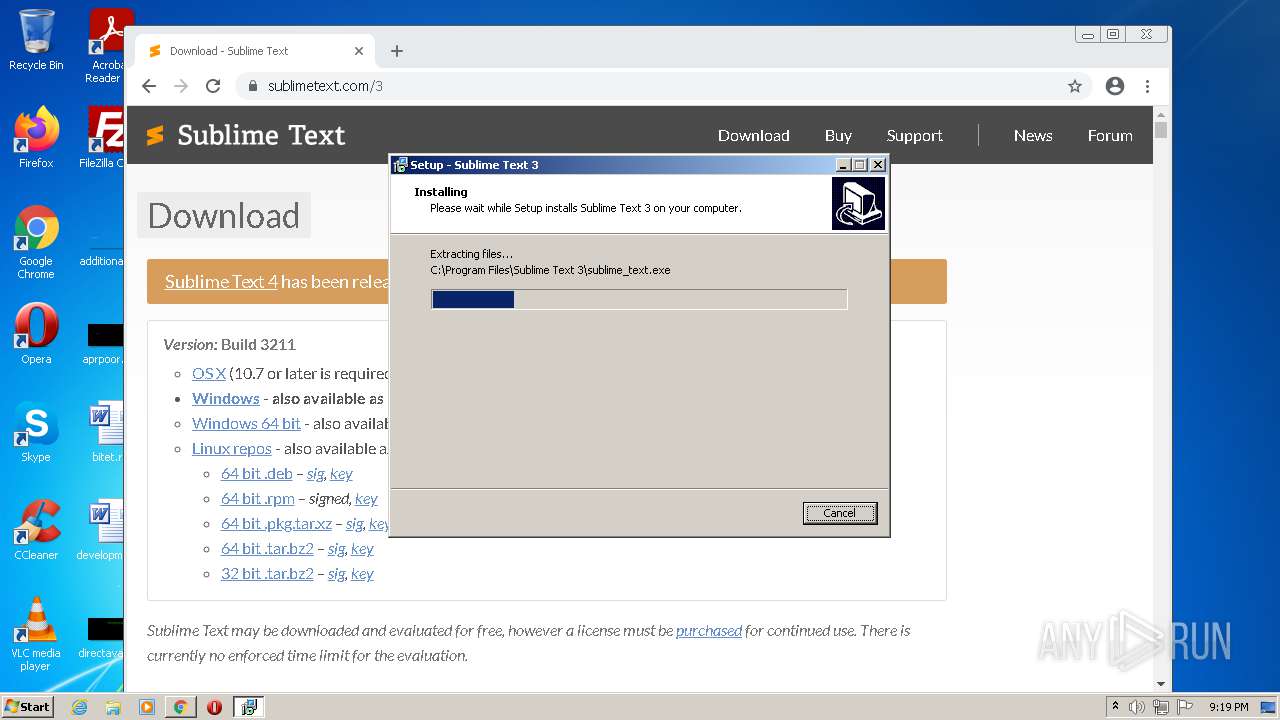Launch the Opera desktop shortcut

point(36,334)
